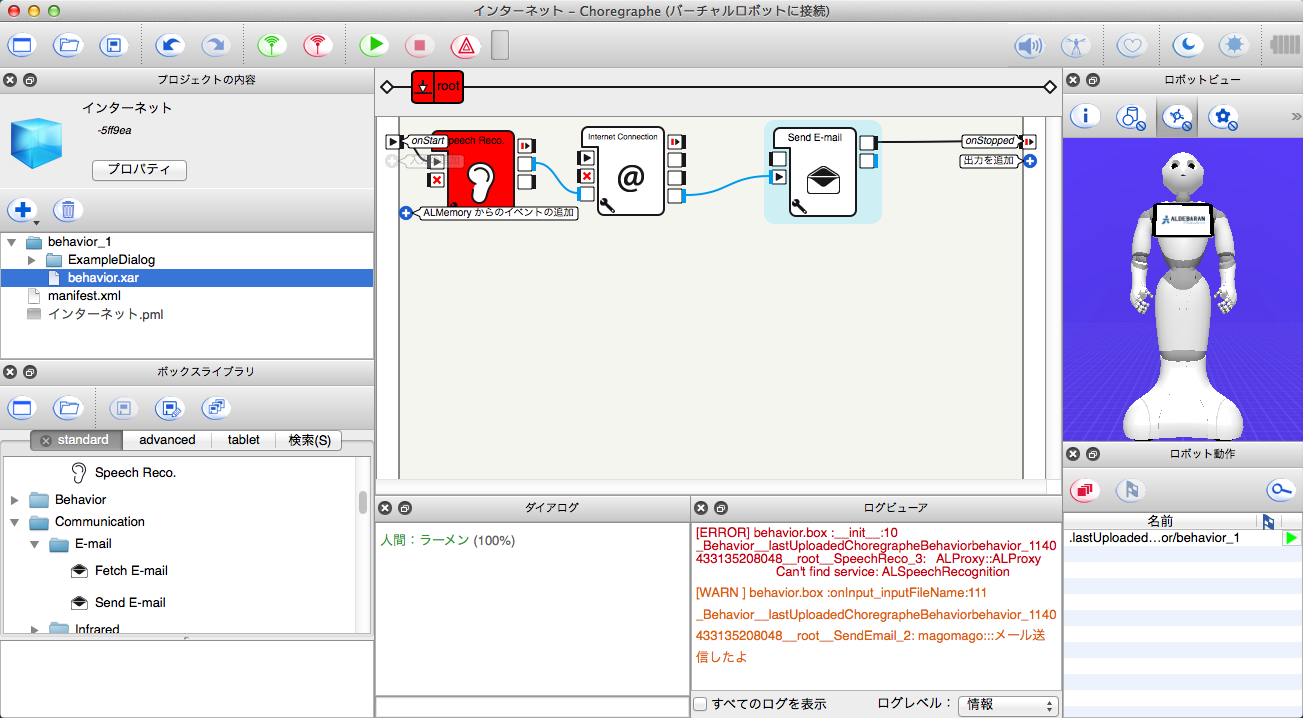Sort by 名前 column header
This screenshot has width=1303, height=718.
click(x=1160, y=521)
